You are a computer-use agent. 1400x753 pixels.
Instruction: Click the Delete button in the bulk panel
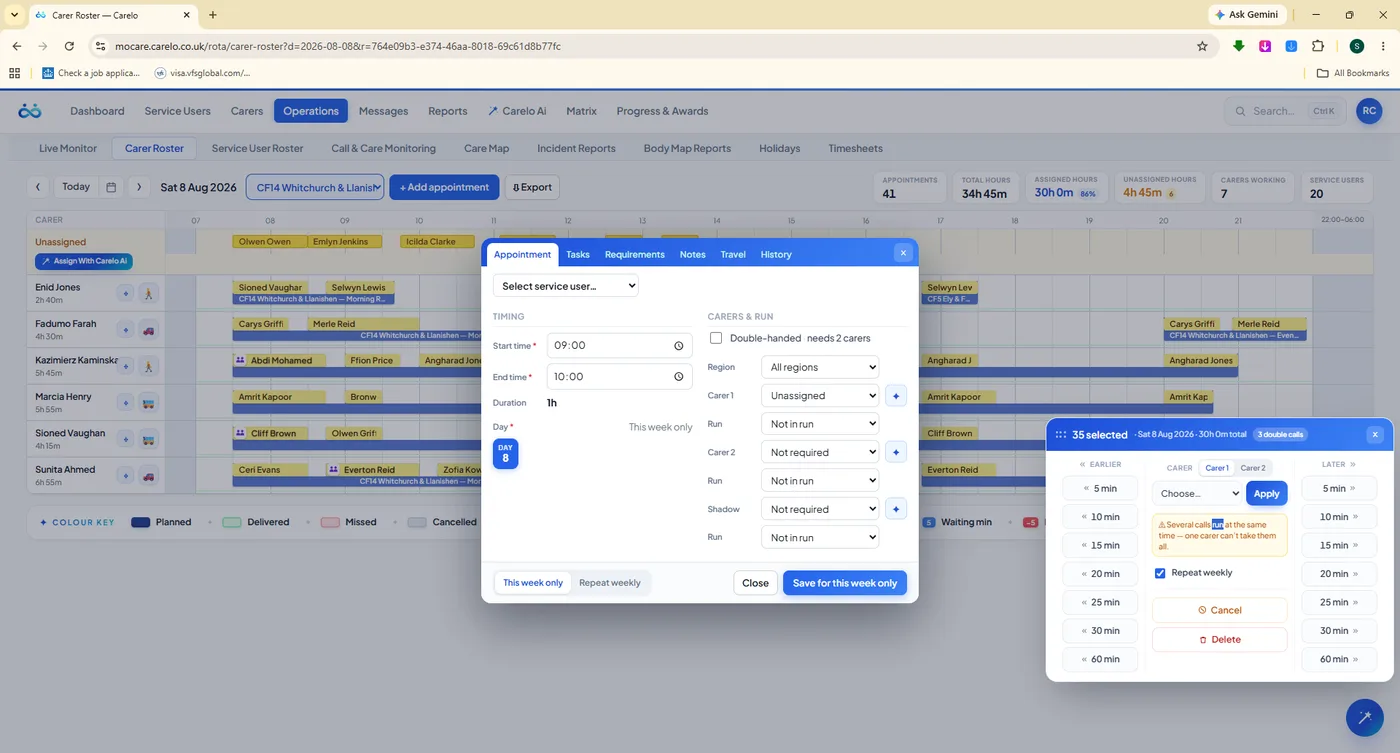click(1219, 639)
